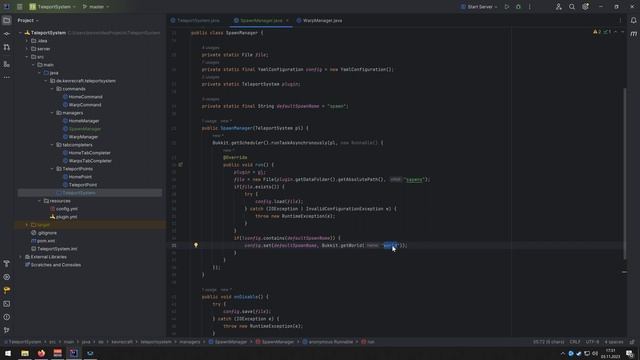Click the override gutter icon at run()

pos(180,165)
